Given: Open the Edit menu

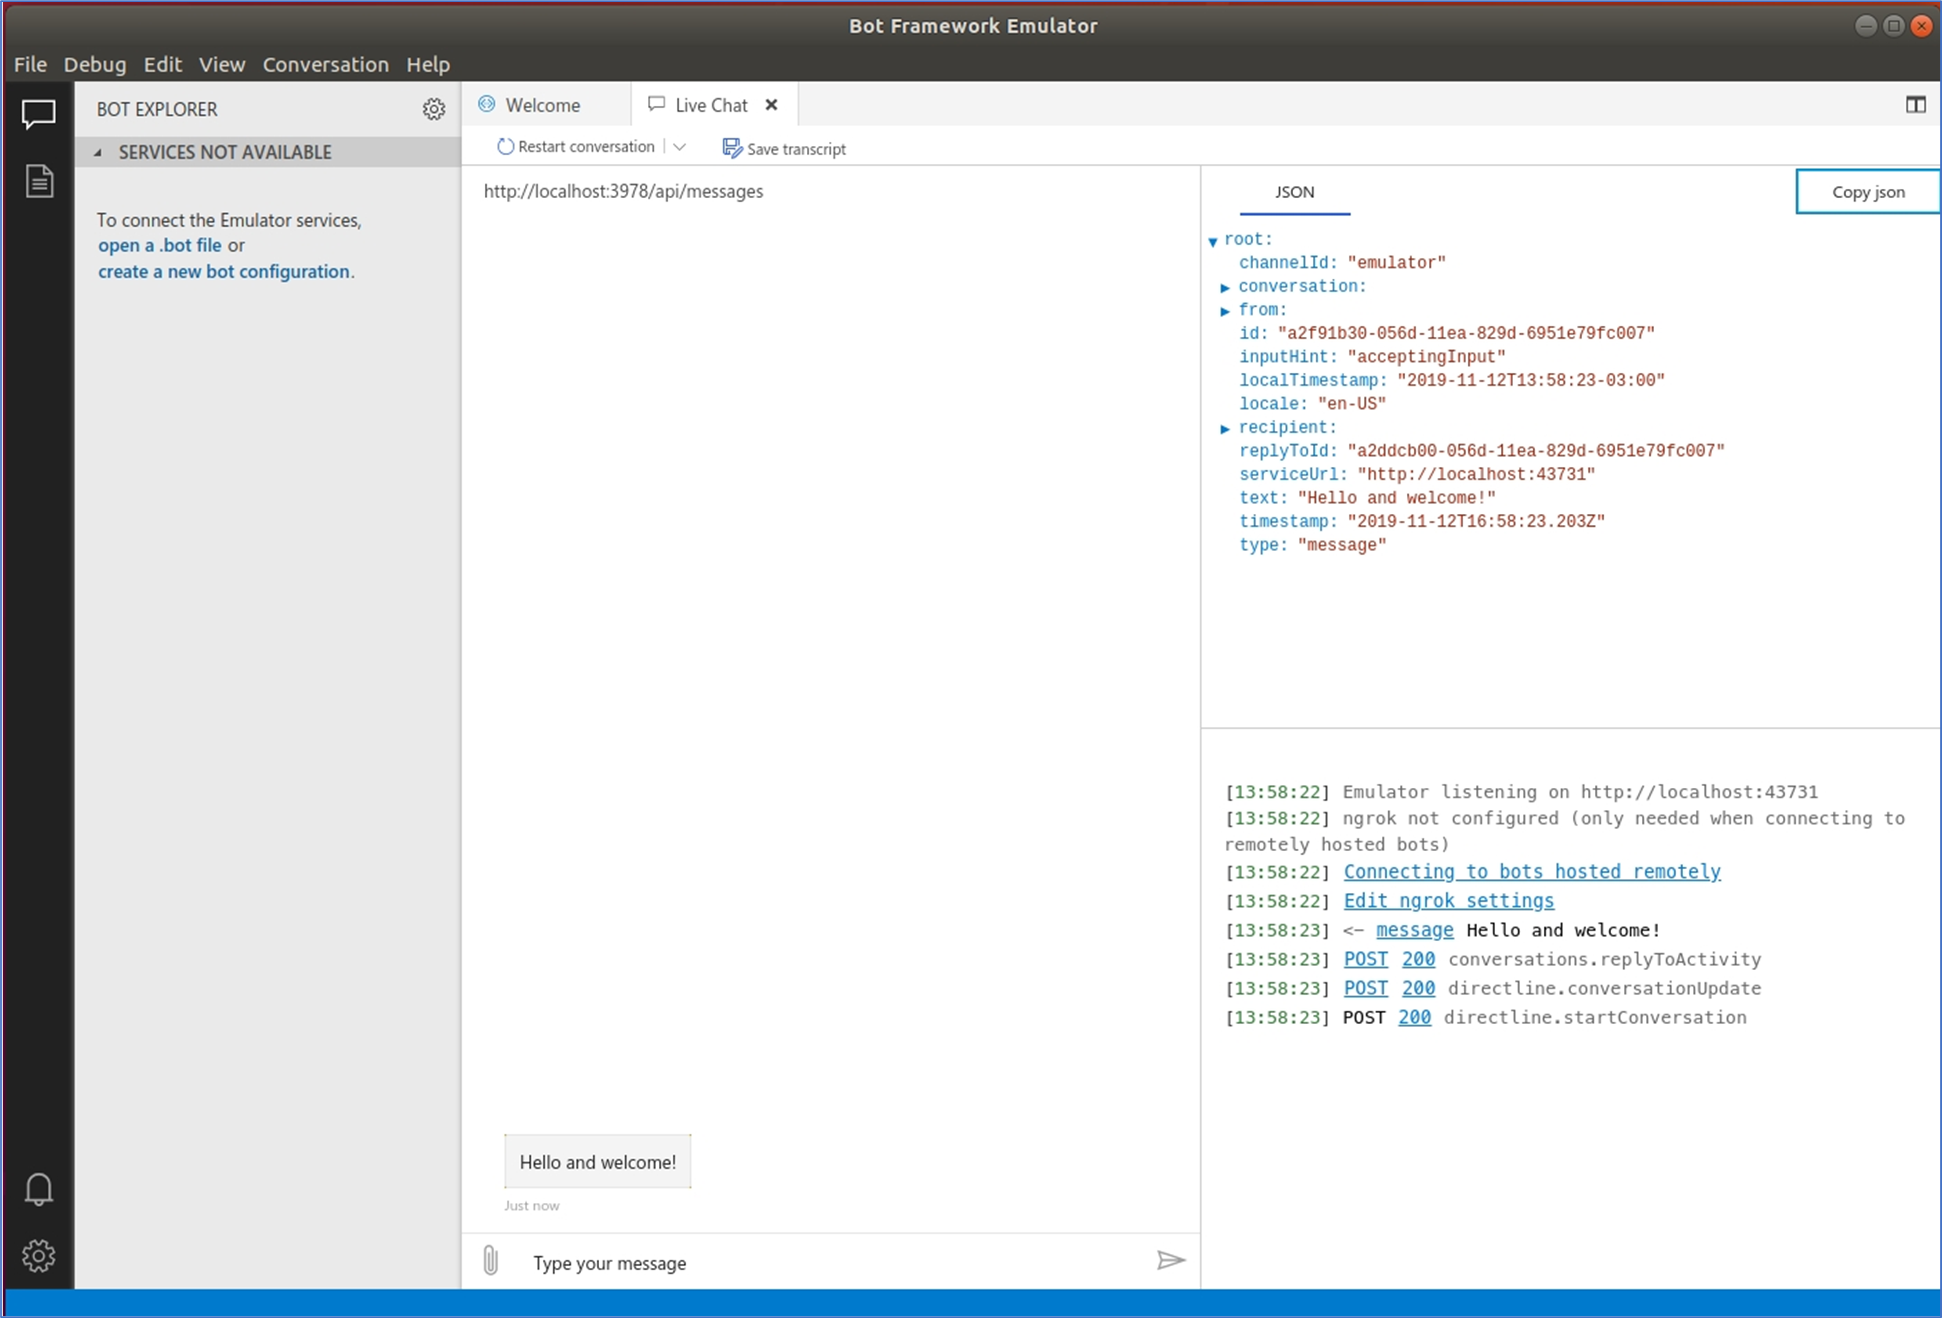Looking at the screenshot, I should 162,64.
